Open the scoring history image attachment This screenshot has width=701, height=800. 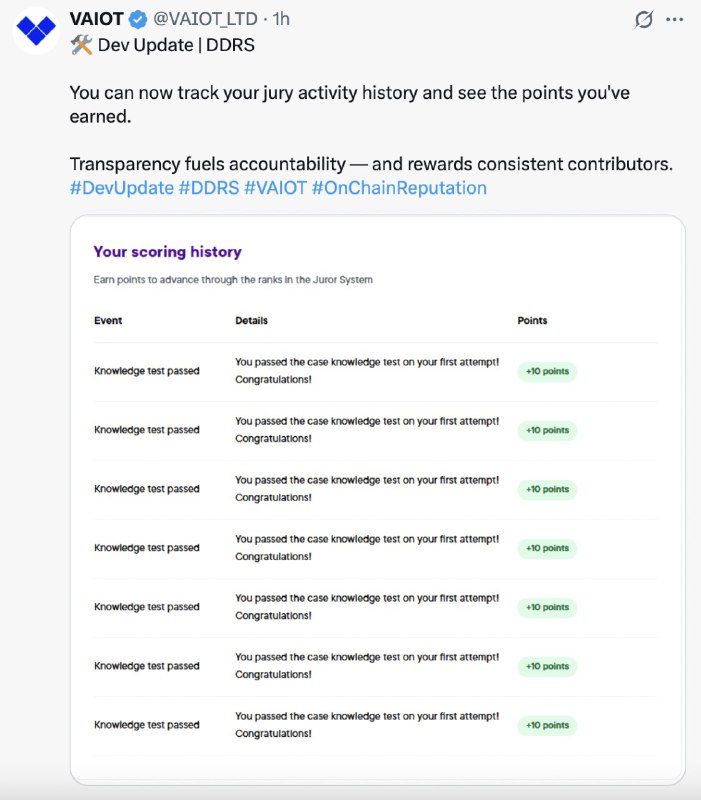(x=378, y=500)
